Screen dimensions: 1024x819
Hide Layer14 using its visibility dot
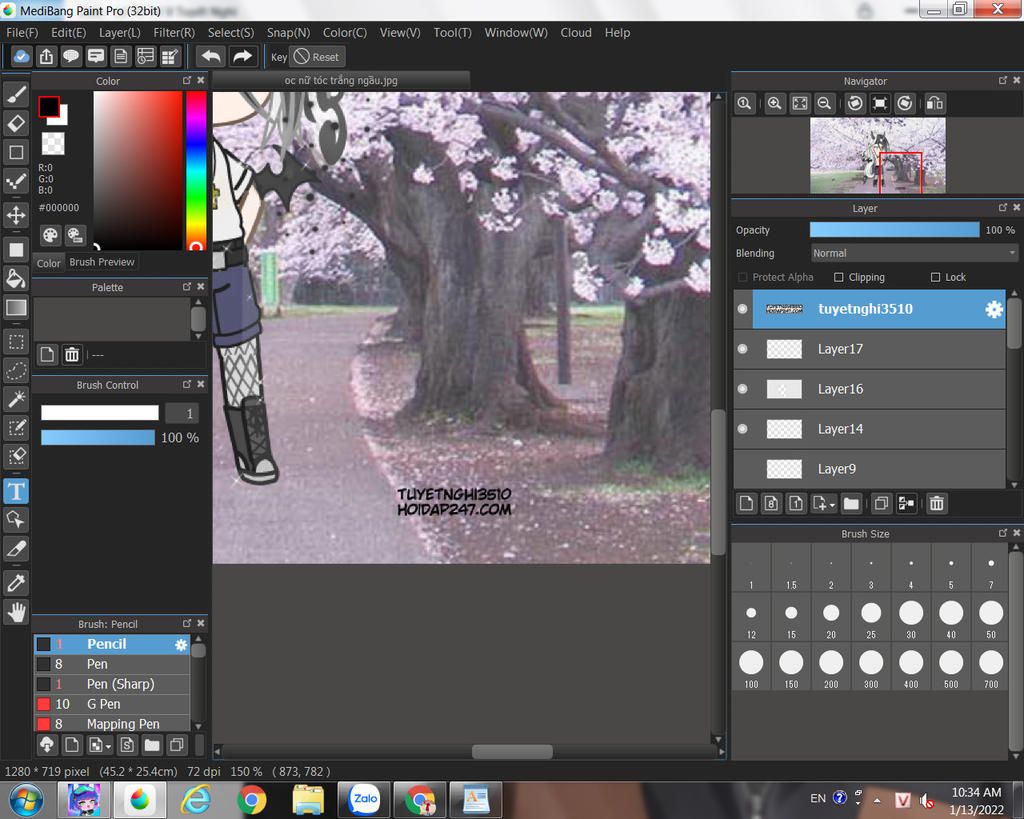743,428
